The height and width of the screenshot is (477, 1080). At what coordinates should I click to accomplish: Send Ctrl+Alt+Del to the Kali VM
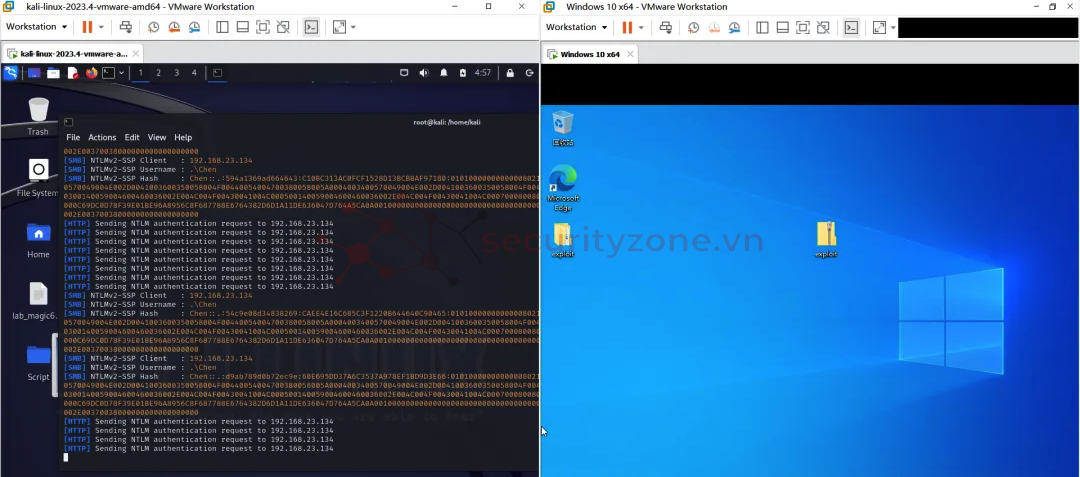125,28
